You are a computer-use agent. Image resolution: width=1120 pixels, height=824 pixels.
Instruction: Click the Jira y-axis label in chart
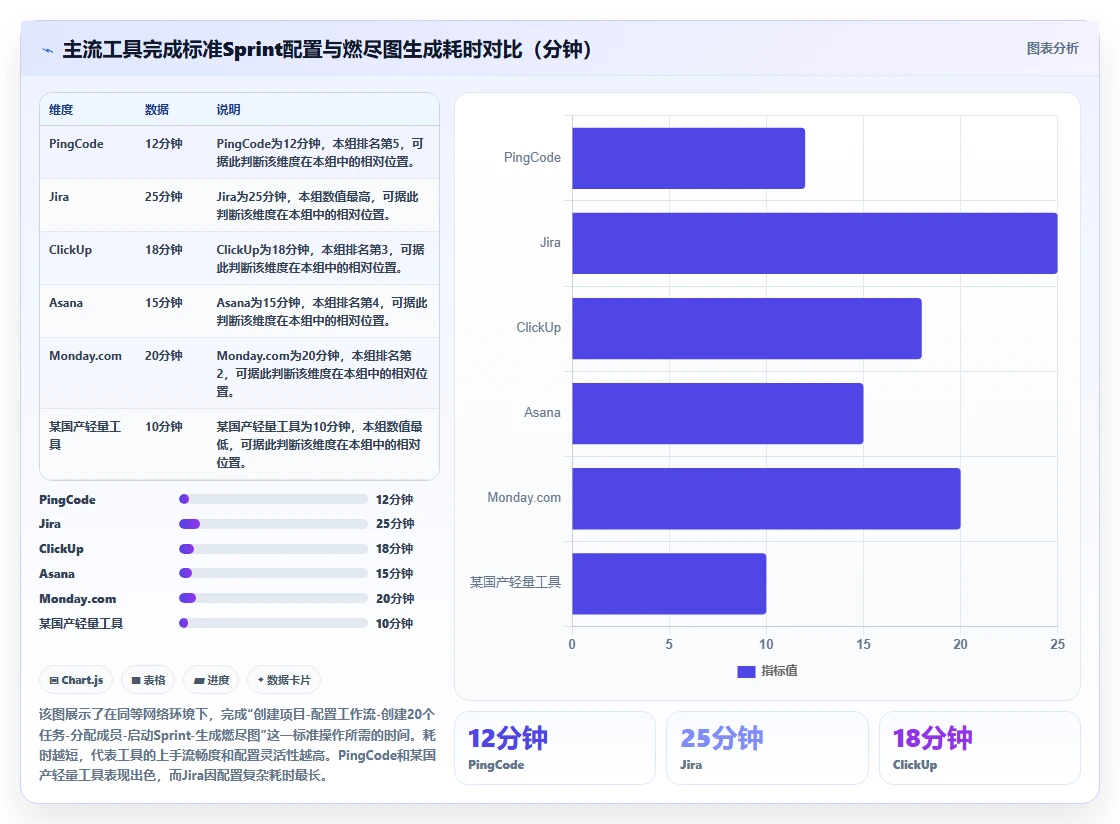coord(550,243)
